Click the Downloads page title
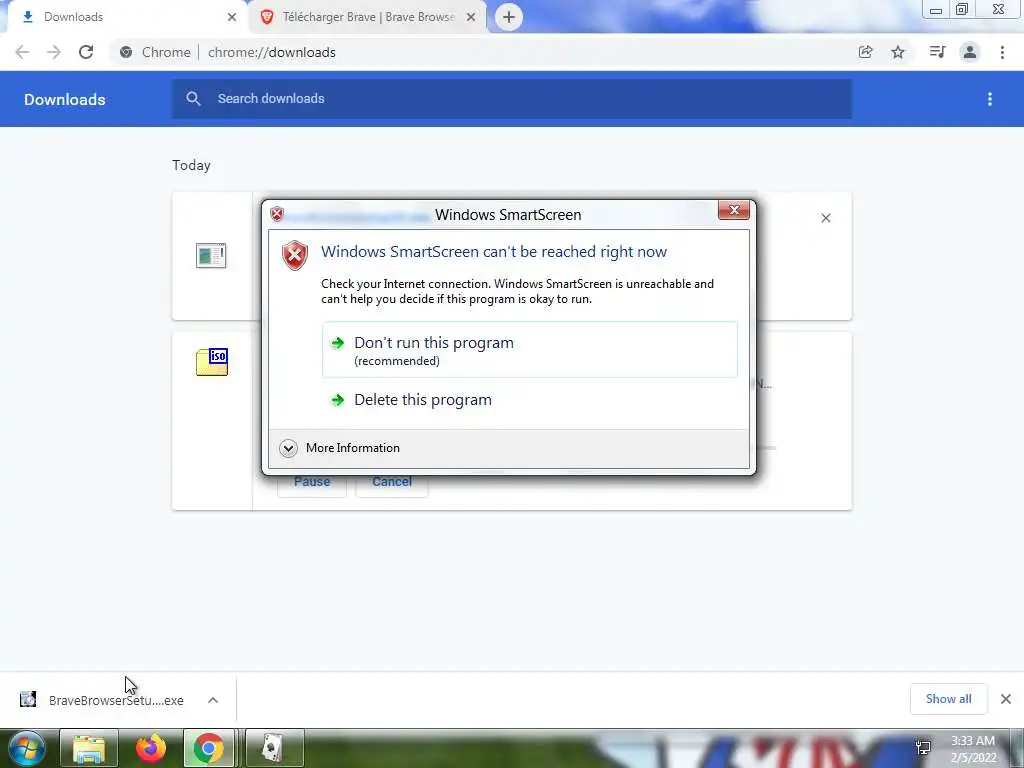 coord(65,99)
